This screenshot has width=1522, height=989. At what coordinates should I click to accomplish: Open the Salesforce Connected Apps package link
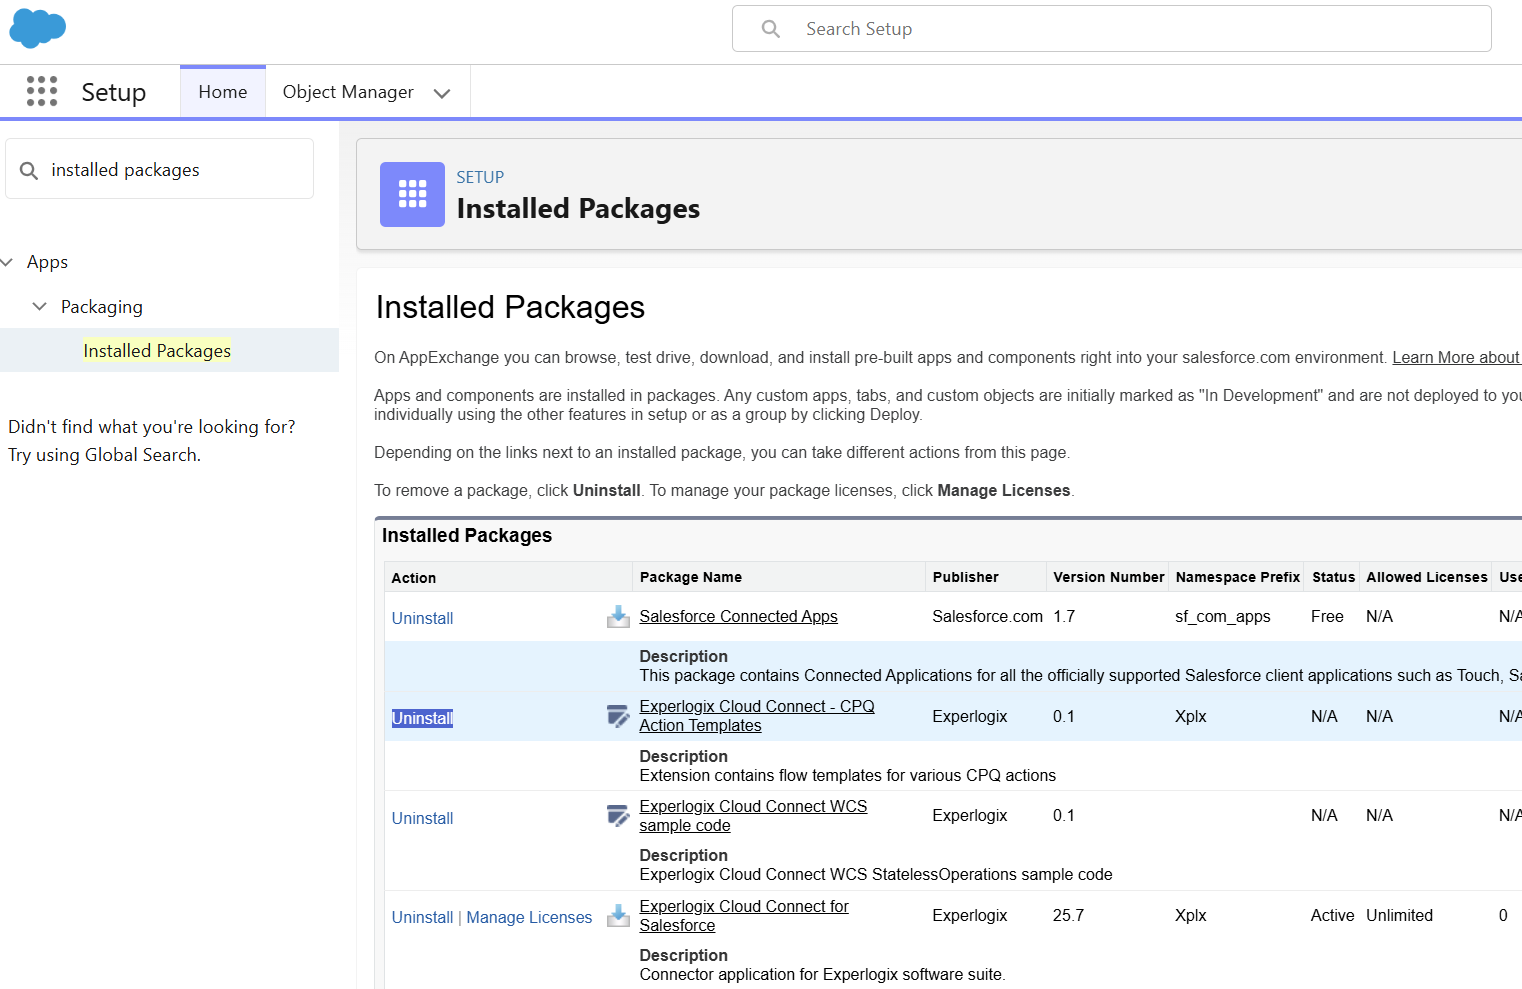738,616
